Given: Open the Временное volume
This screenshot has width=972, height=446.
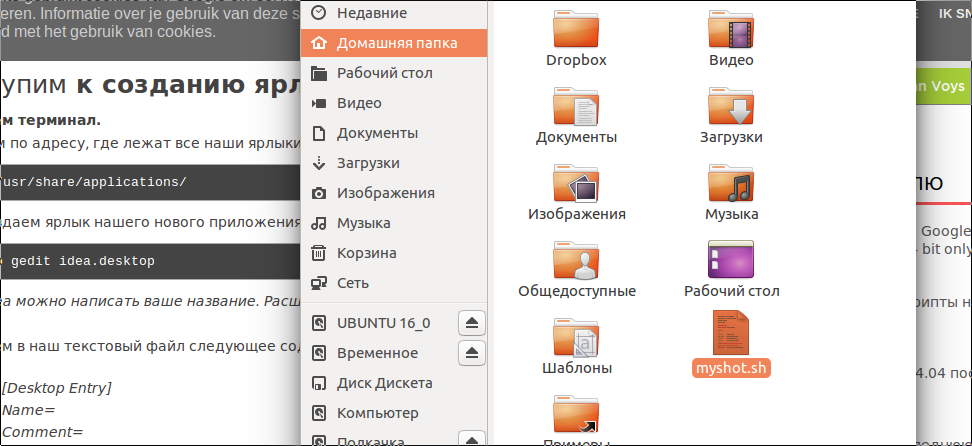Looking at the screenshot, I should [377, 353].
